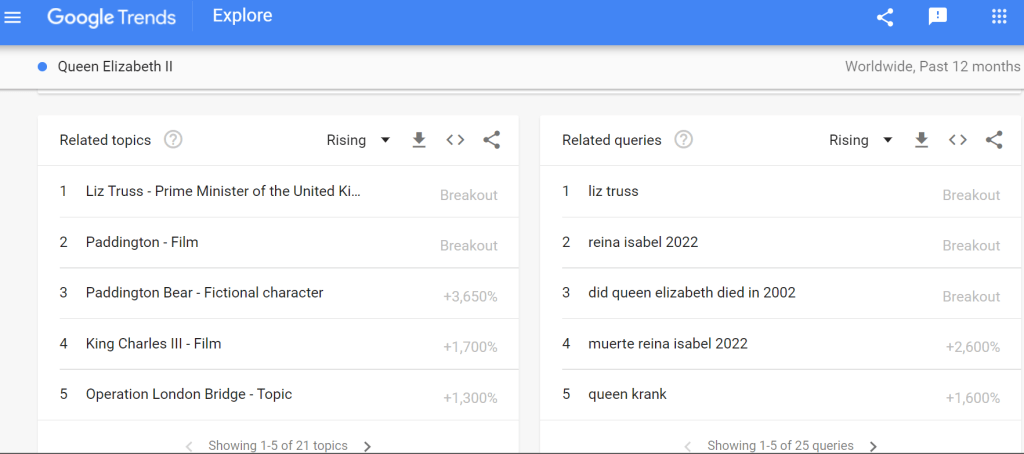Go to previous page of topics
The image size is (1024, 454).
point(189,447)
